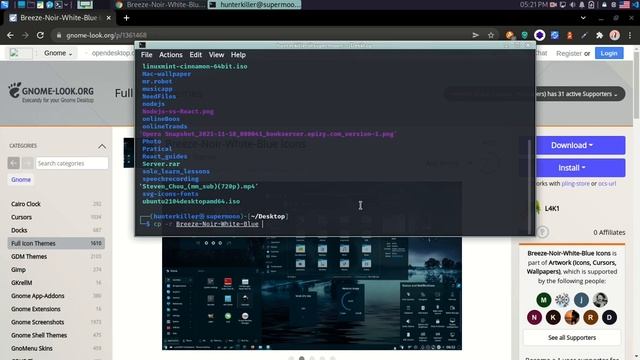Open Gnome Extensions category
640x360 pixels.
pos(36,309)
